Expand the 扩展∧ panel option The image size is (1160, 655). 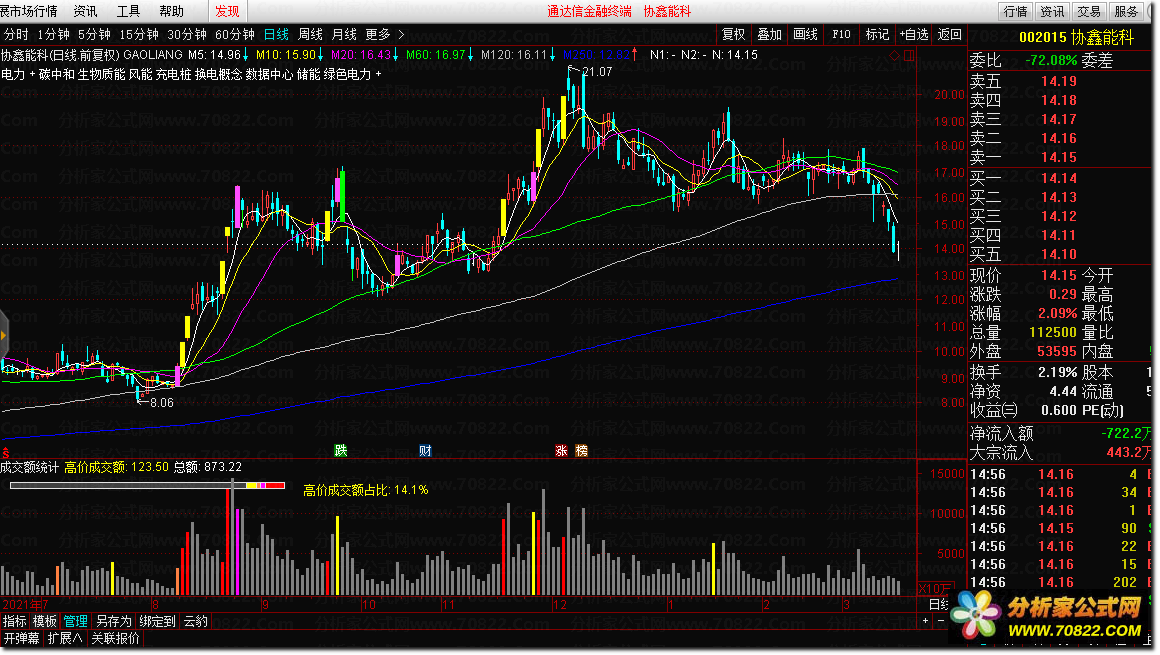coord(65,638)
